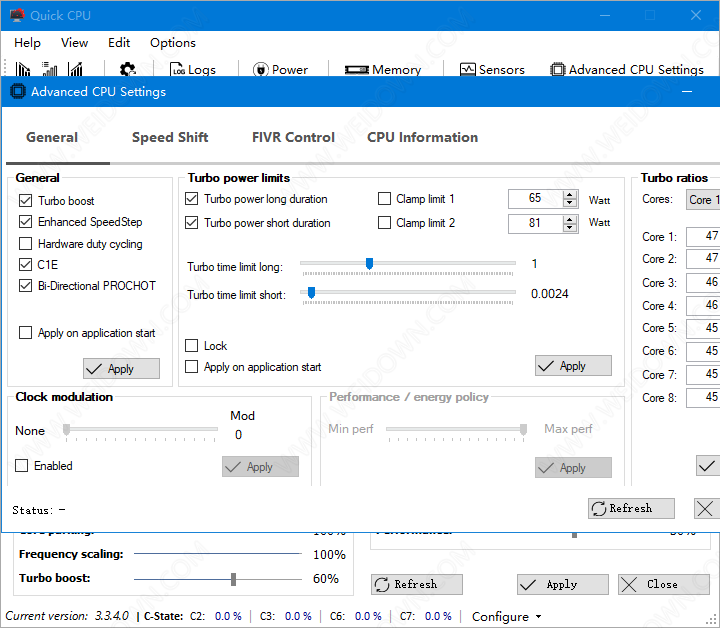
Task: Click the Turbo time limit short slider handle
Action: click(311, 292)
